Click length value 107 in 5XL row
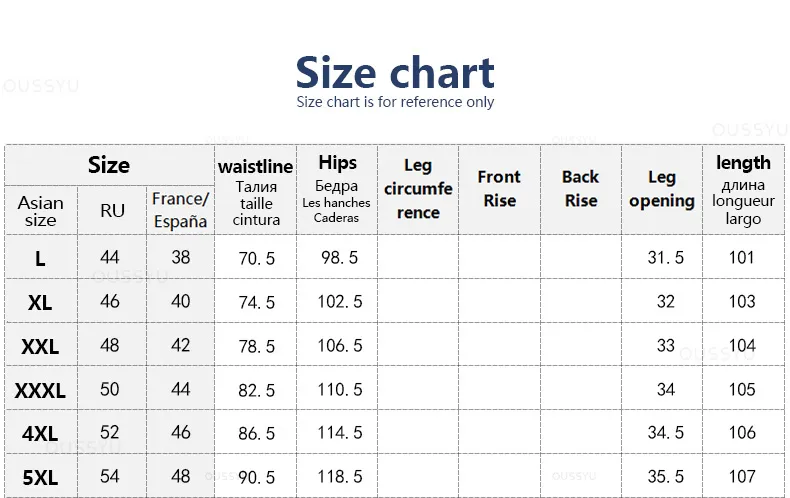Viewport: 790px width, 498px height. 742,477
